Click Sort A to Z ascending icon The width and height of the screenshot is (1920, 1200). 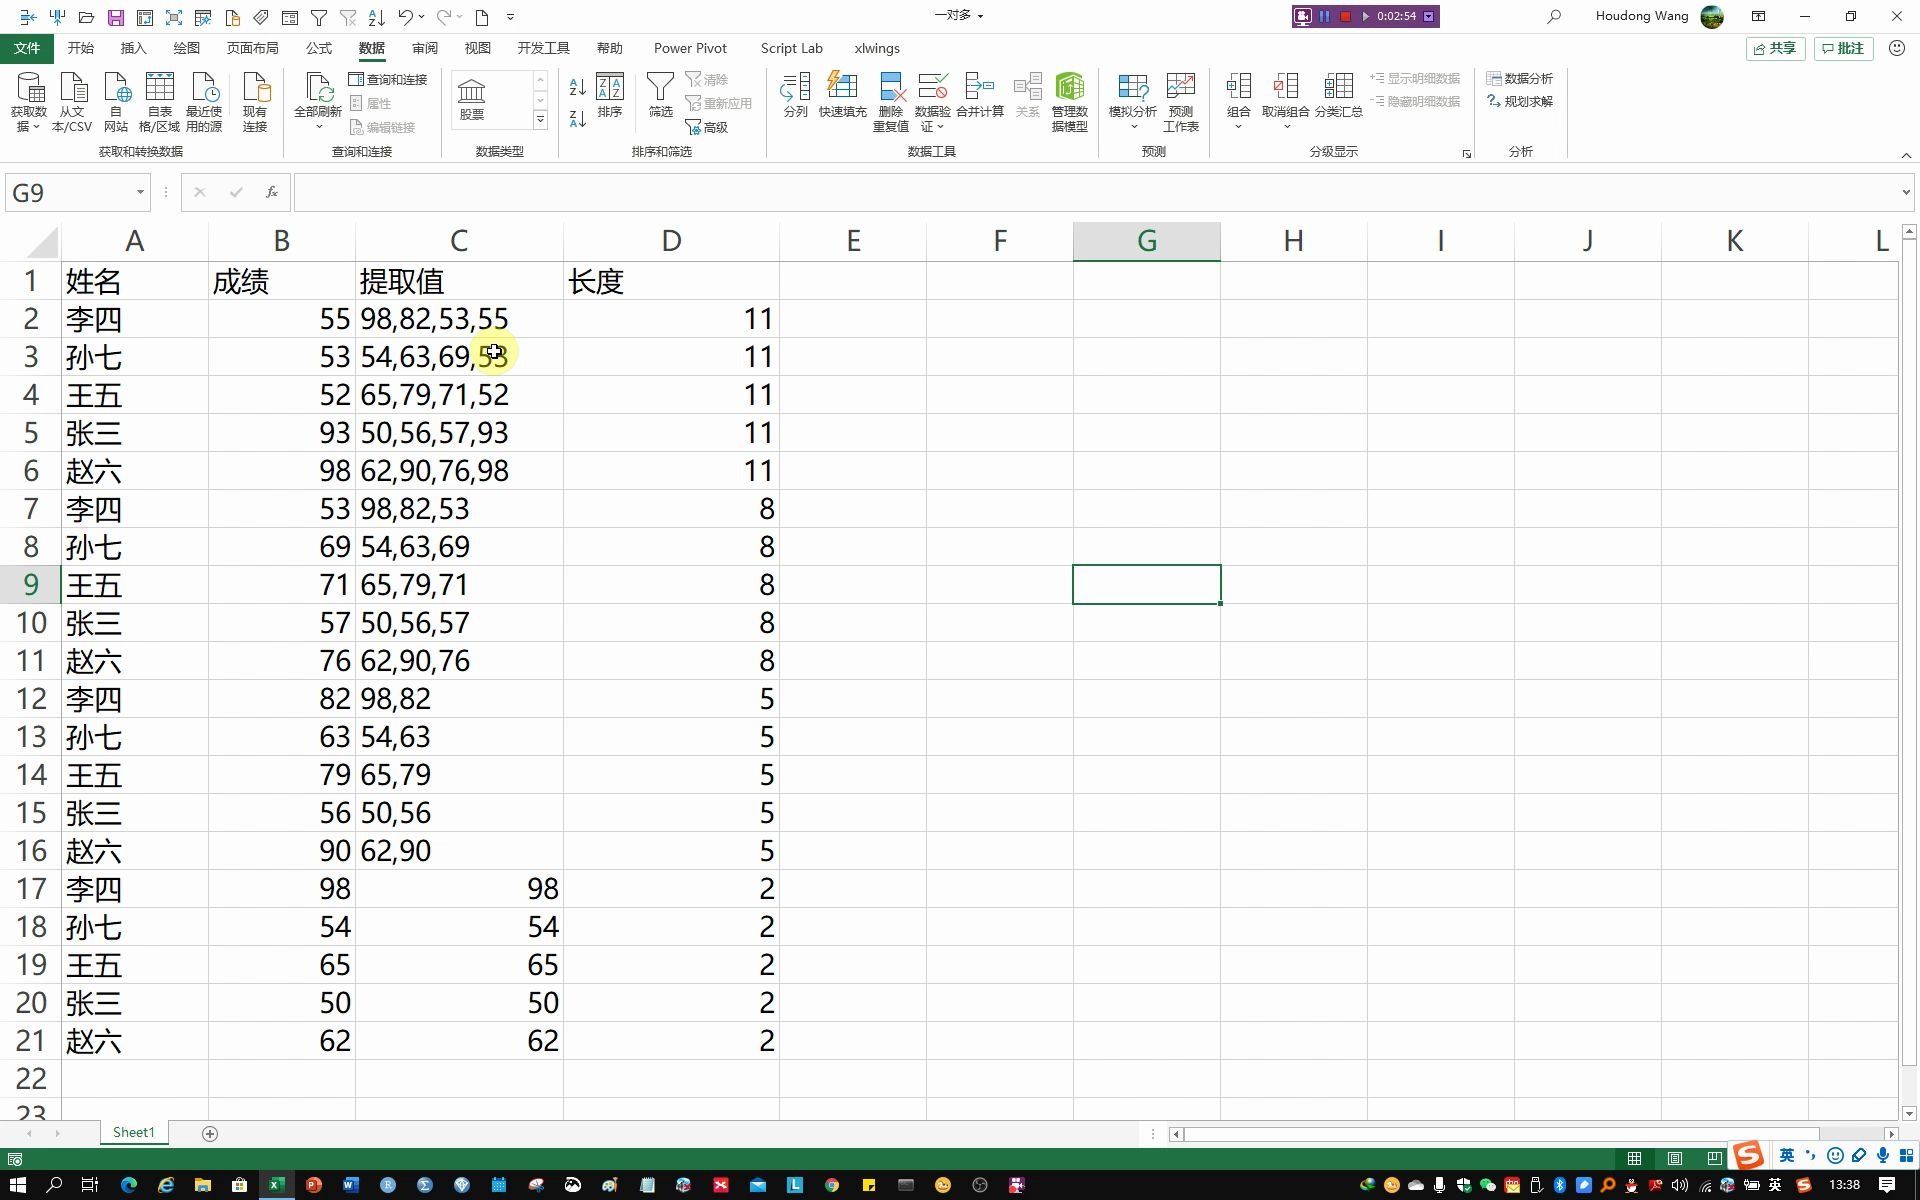tap(577, 88)
